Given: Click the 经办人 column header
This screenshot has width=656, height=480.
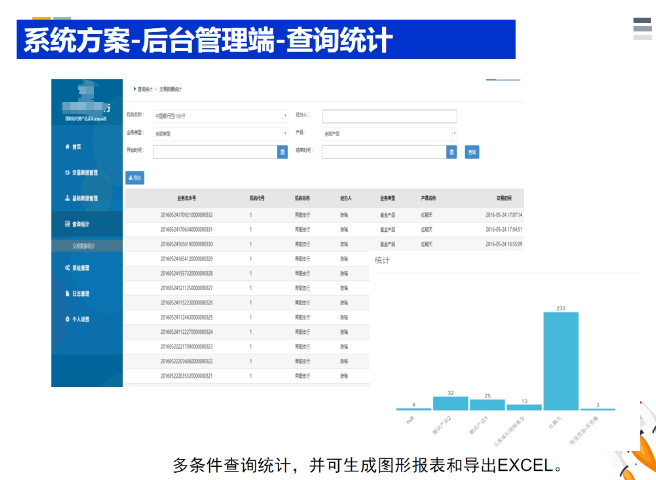Looking at the screenshot, I should click(x=346, y=198).
